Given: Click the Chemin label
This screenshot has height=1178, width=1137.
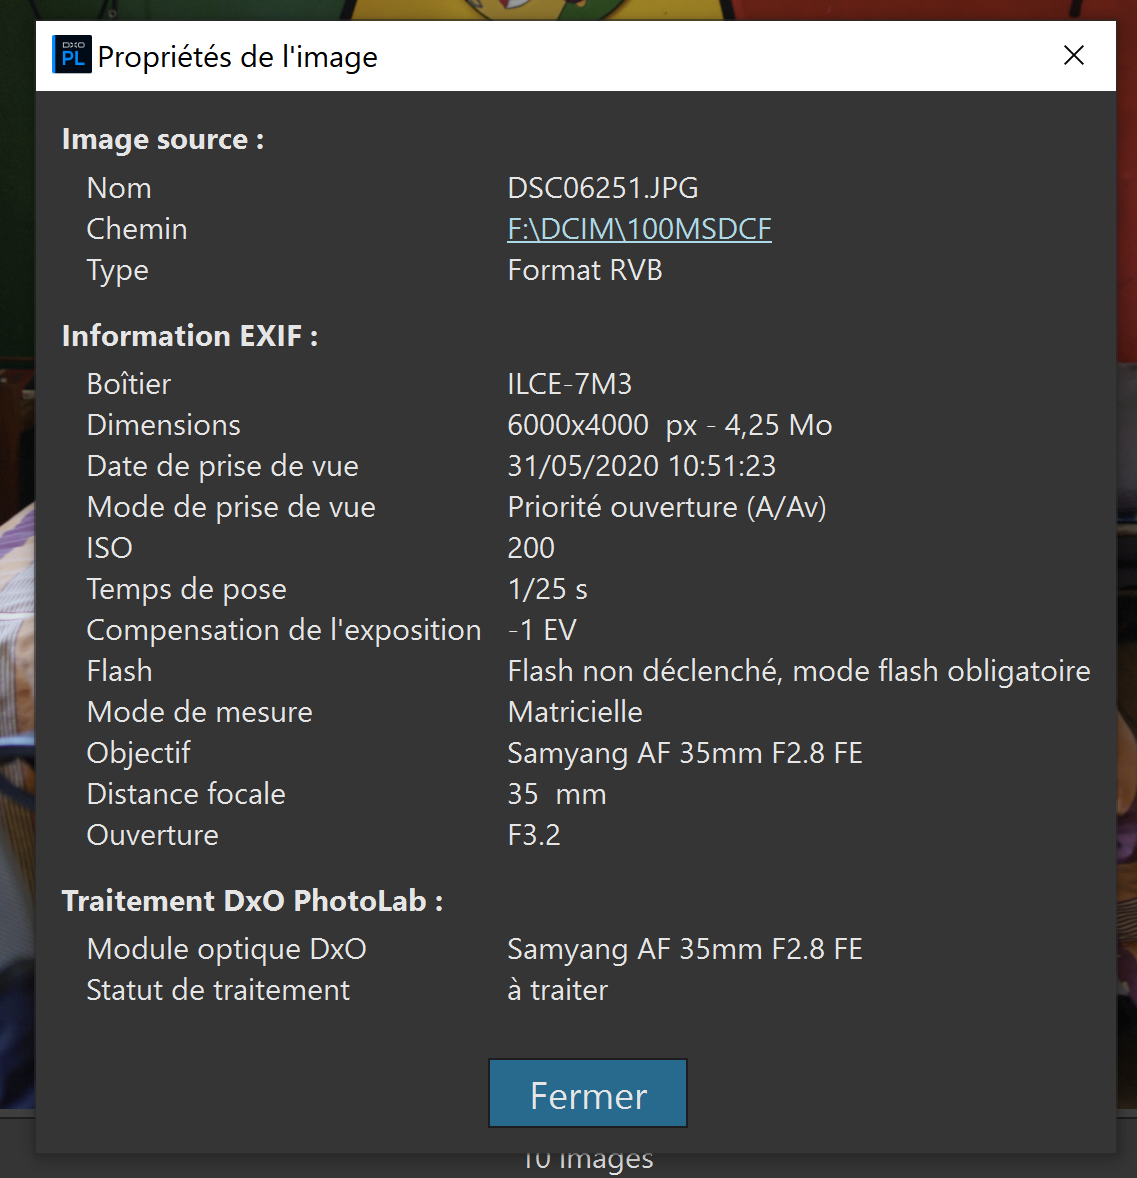Looking at the screenshot, I should point(137,229).
